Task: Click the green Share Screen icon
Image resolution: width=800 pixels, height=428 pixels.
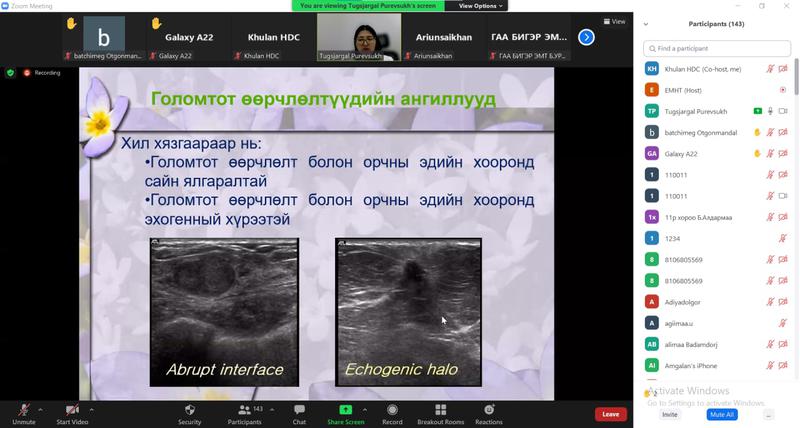Action: pyautogui.click(x=345, y=410)
